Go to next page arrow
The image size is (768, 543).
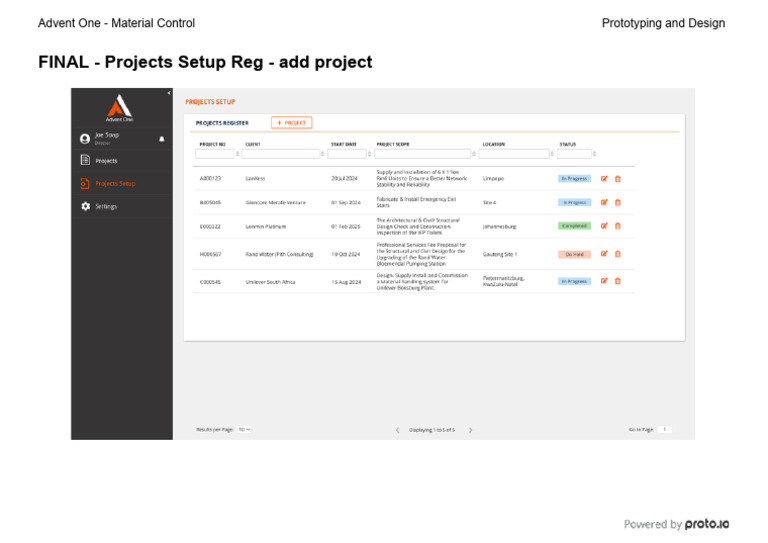(470, 430)
